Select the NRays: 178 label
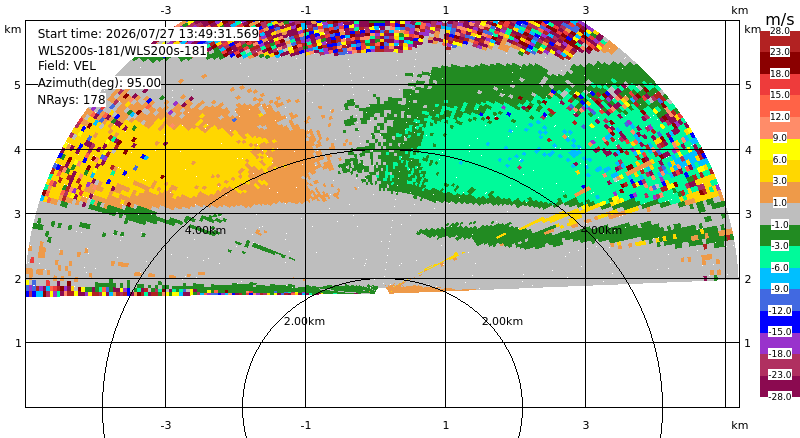The width and height of the screenshot is (800, 438). pos(71,100)
